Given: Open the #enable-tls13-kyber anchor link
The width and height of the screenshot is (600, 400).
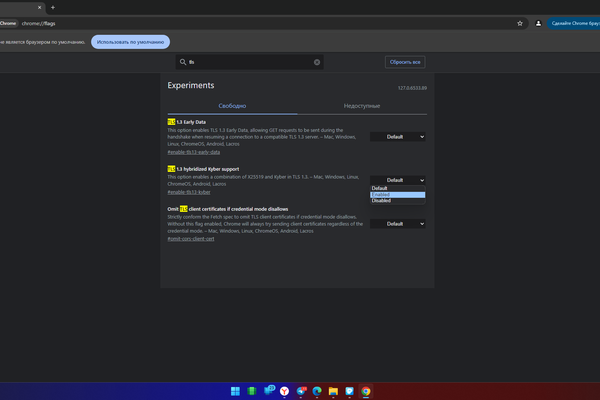Looking at the screenshot, I should click(189, 192).
